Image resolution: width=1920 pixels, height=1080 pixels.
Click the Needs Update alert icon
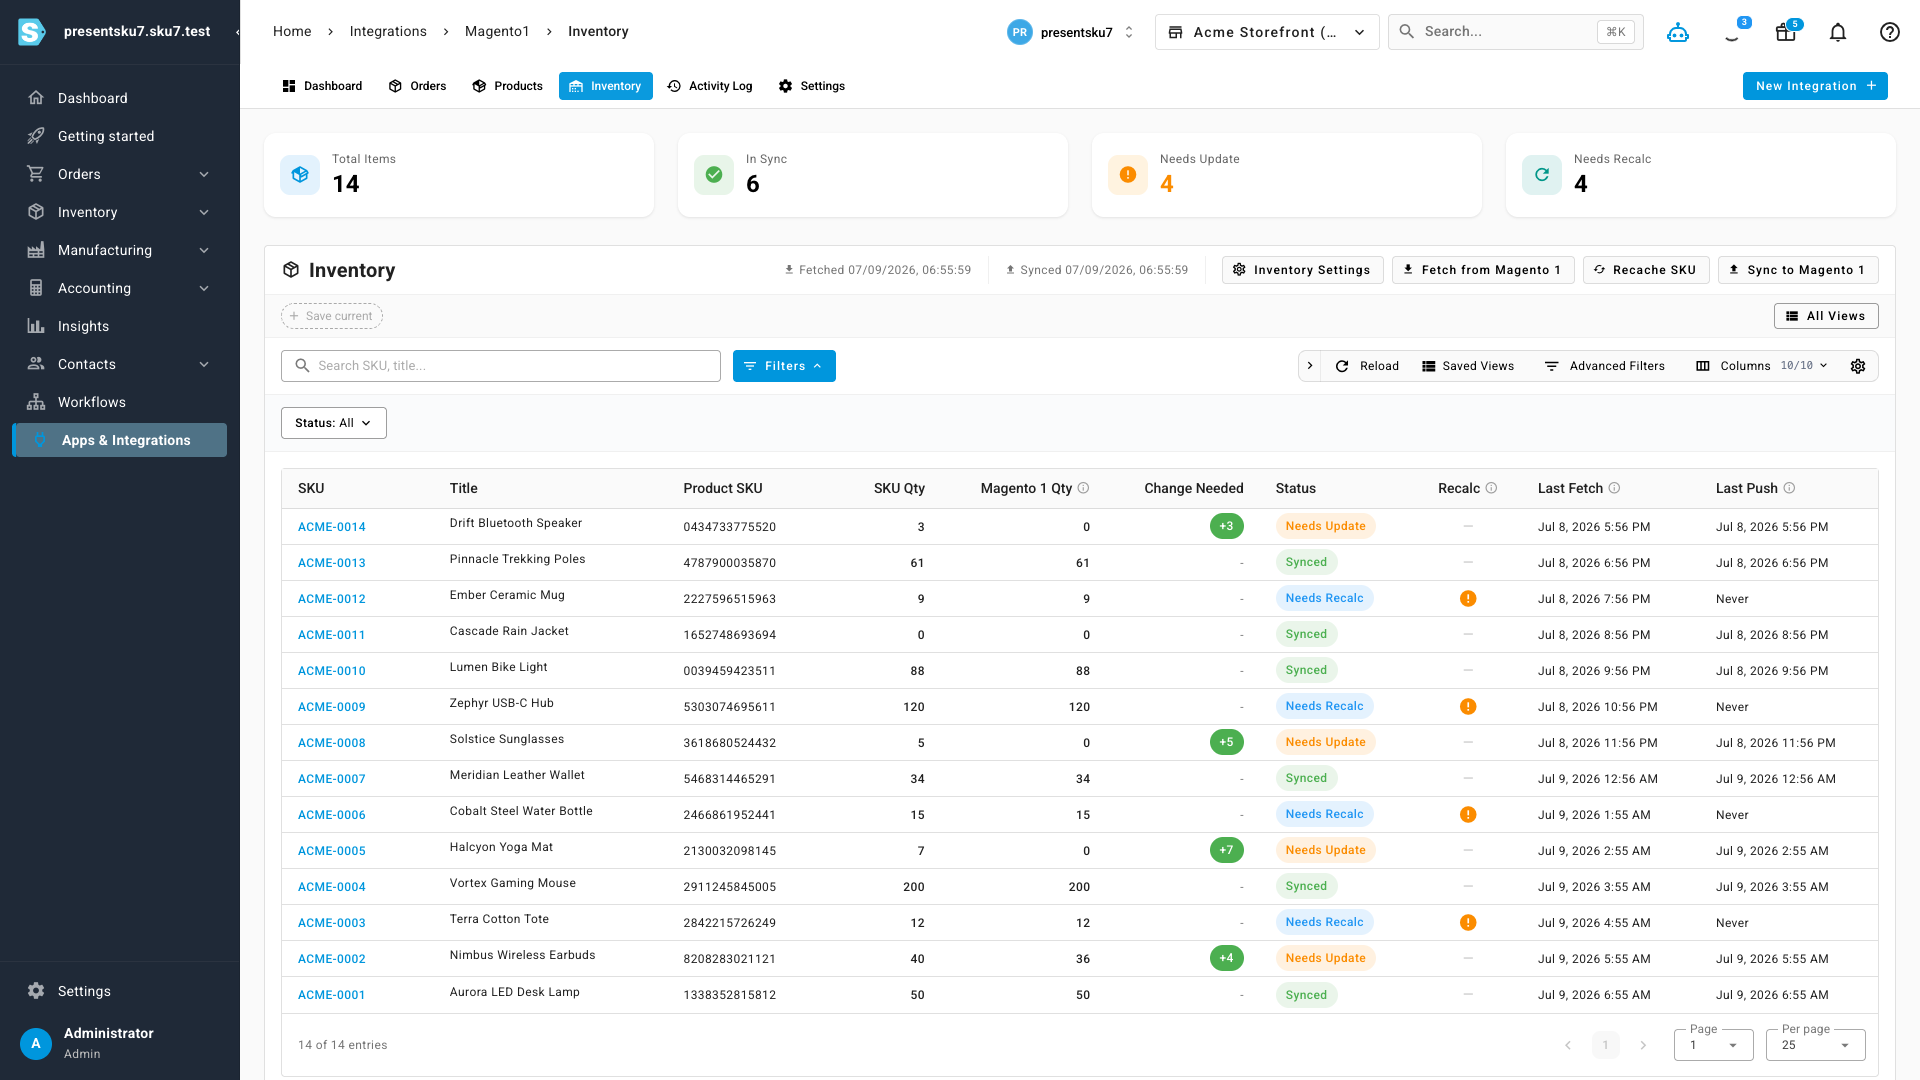tap(1128, 175)
